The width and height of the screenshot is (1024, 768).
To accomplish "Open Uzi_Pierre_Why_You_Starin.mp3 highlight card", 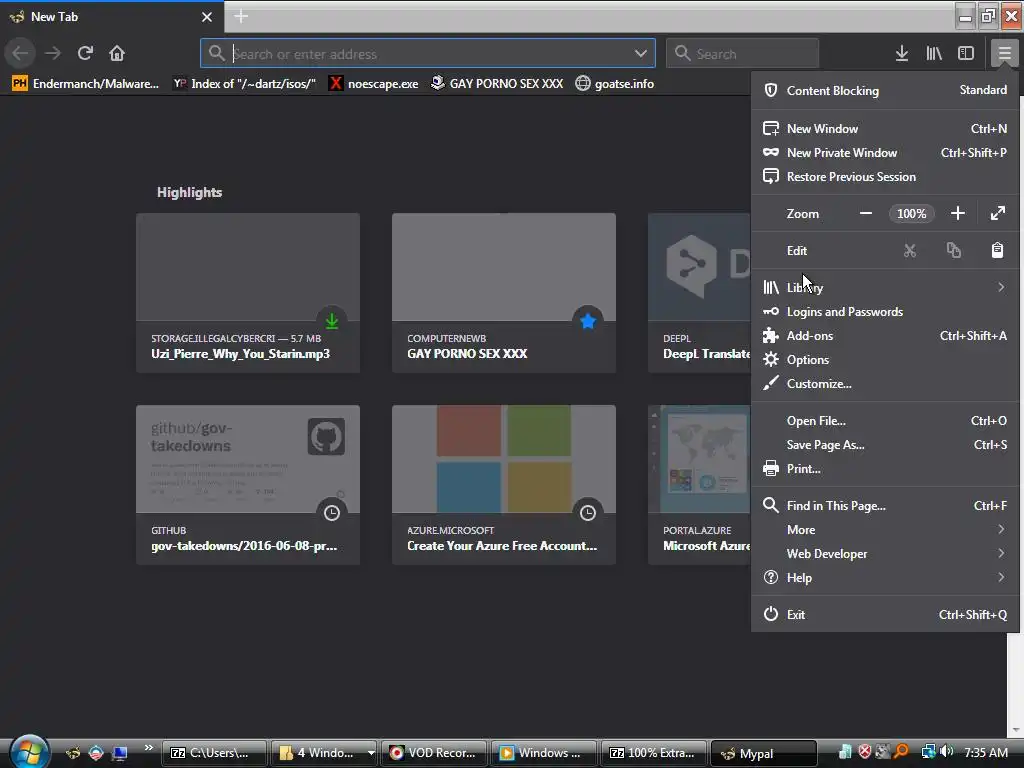I will pos(248,293).
